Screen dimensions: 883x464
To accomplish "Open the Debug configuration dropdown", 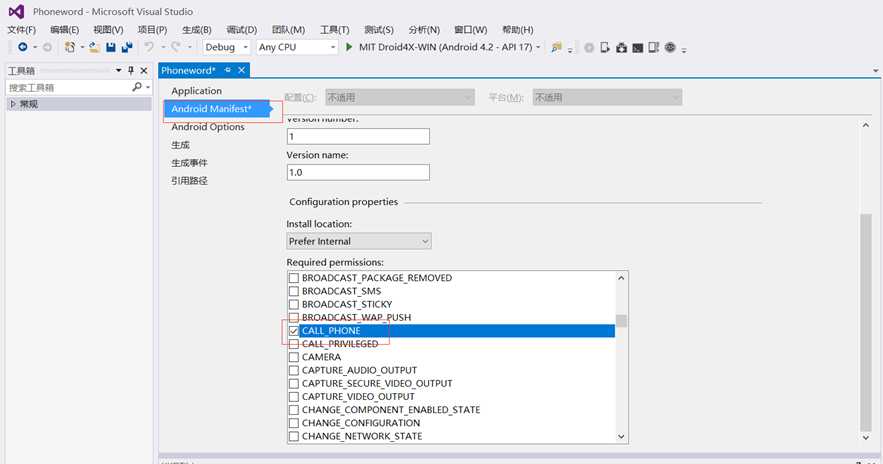I will 226,47.
